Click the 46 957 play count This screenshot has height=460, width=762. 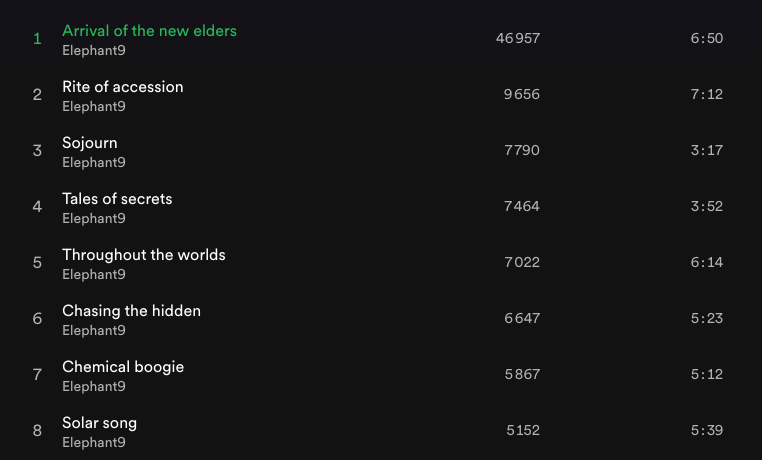pyautogui.click(x=518, y=39)
